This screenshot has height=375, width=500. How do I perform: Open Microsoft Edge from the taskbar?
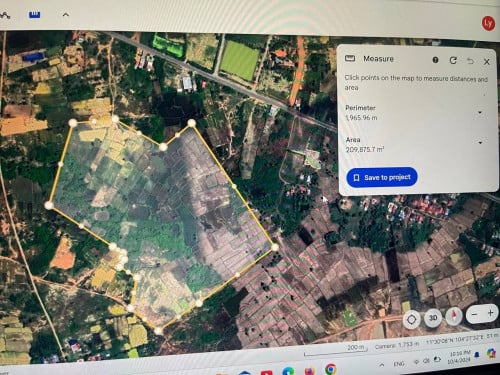point(288,371)
